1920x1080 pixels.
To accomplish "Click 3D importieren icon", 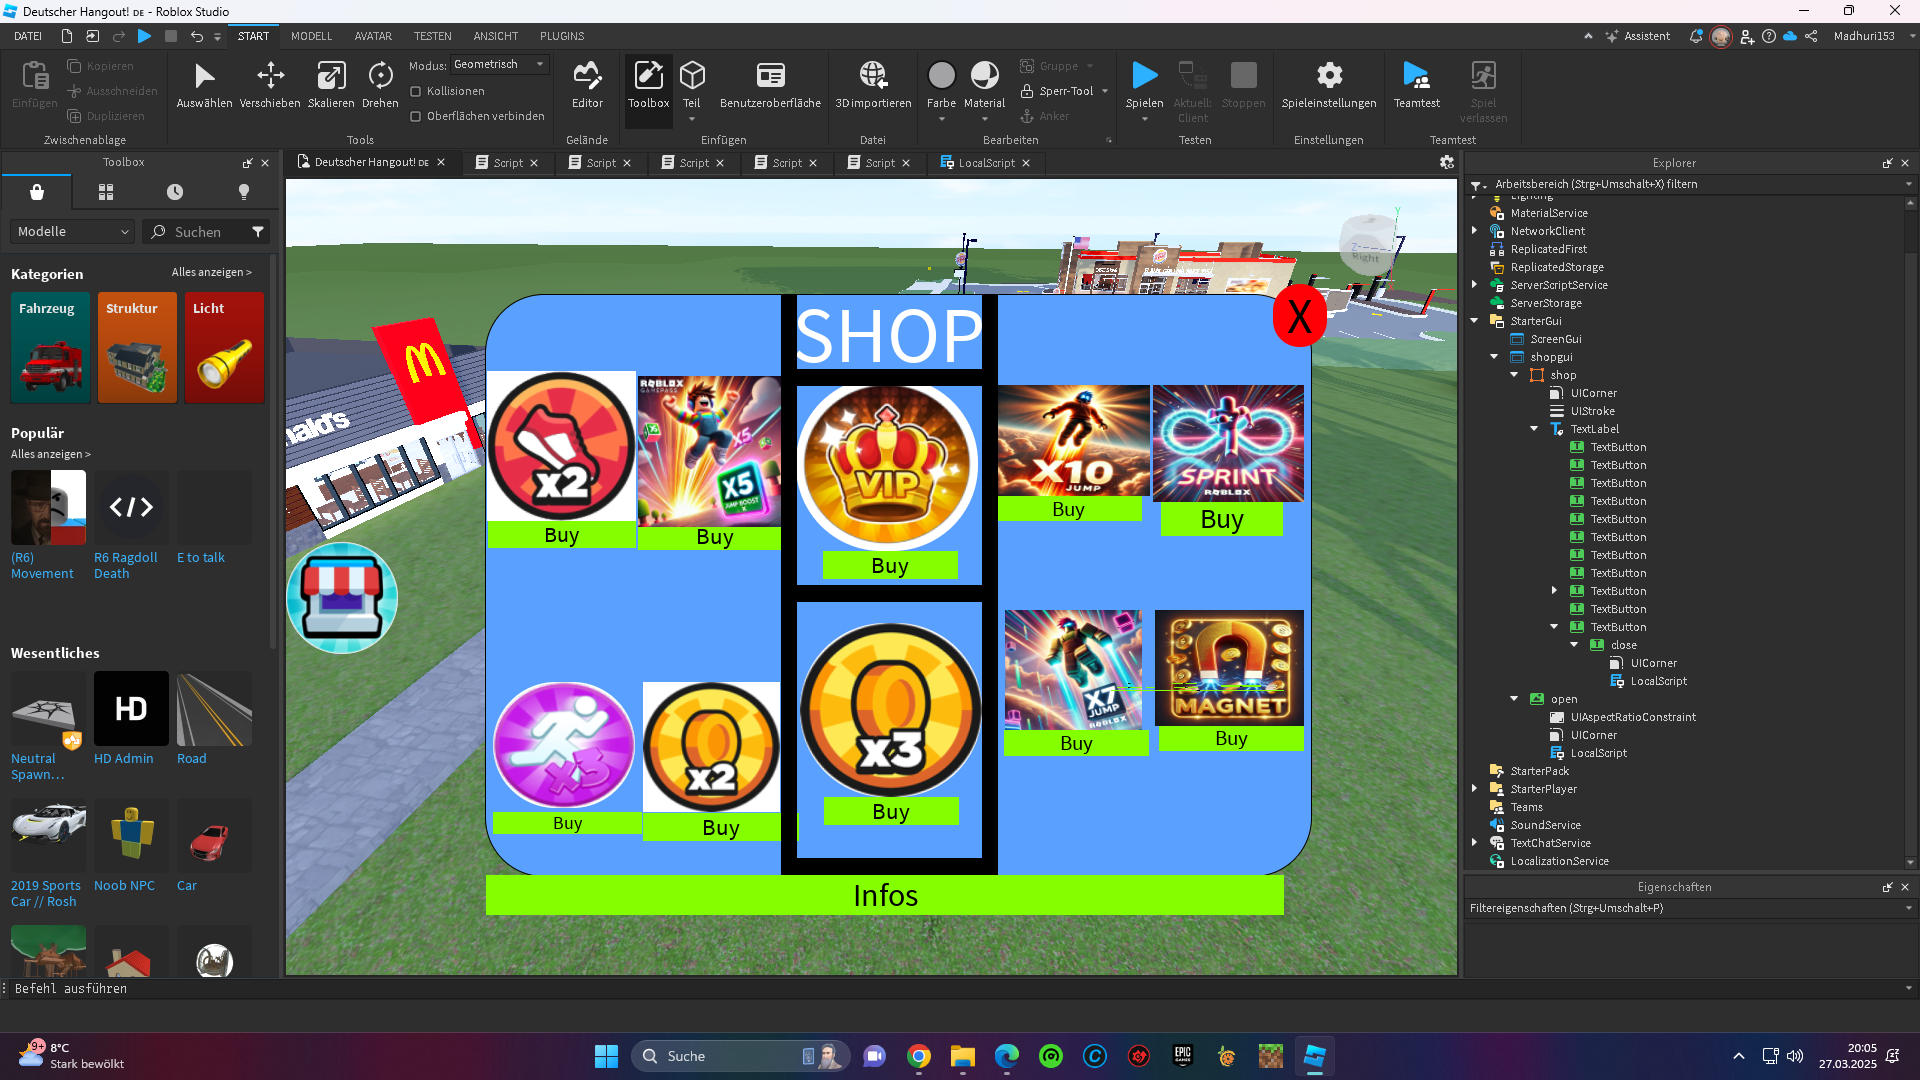I will (873, 84).
